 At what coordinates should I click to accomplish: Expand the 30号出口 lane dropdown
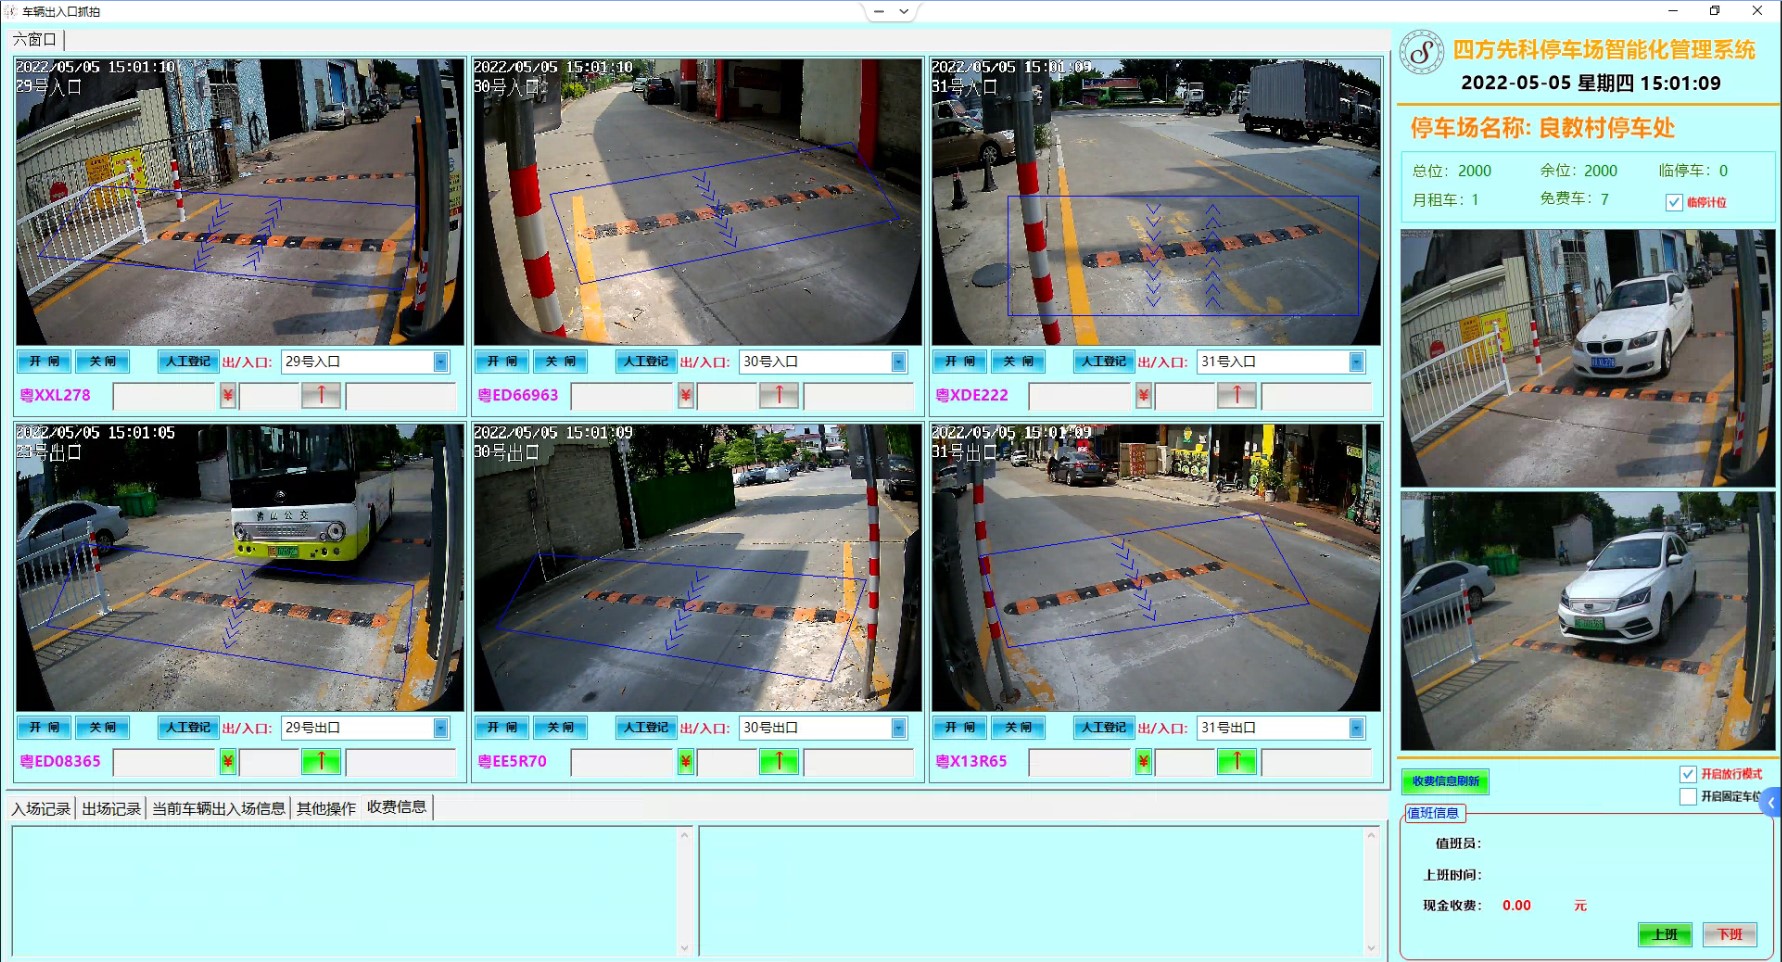(898, 728)
